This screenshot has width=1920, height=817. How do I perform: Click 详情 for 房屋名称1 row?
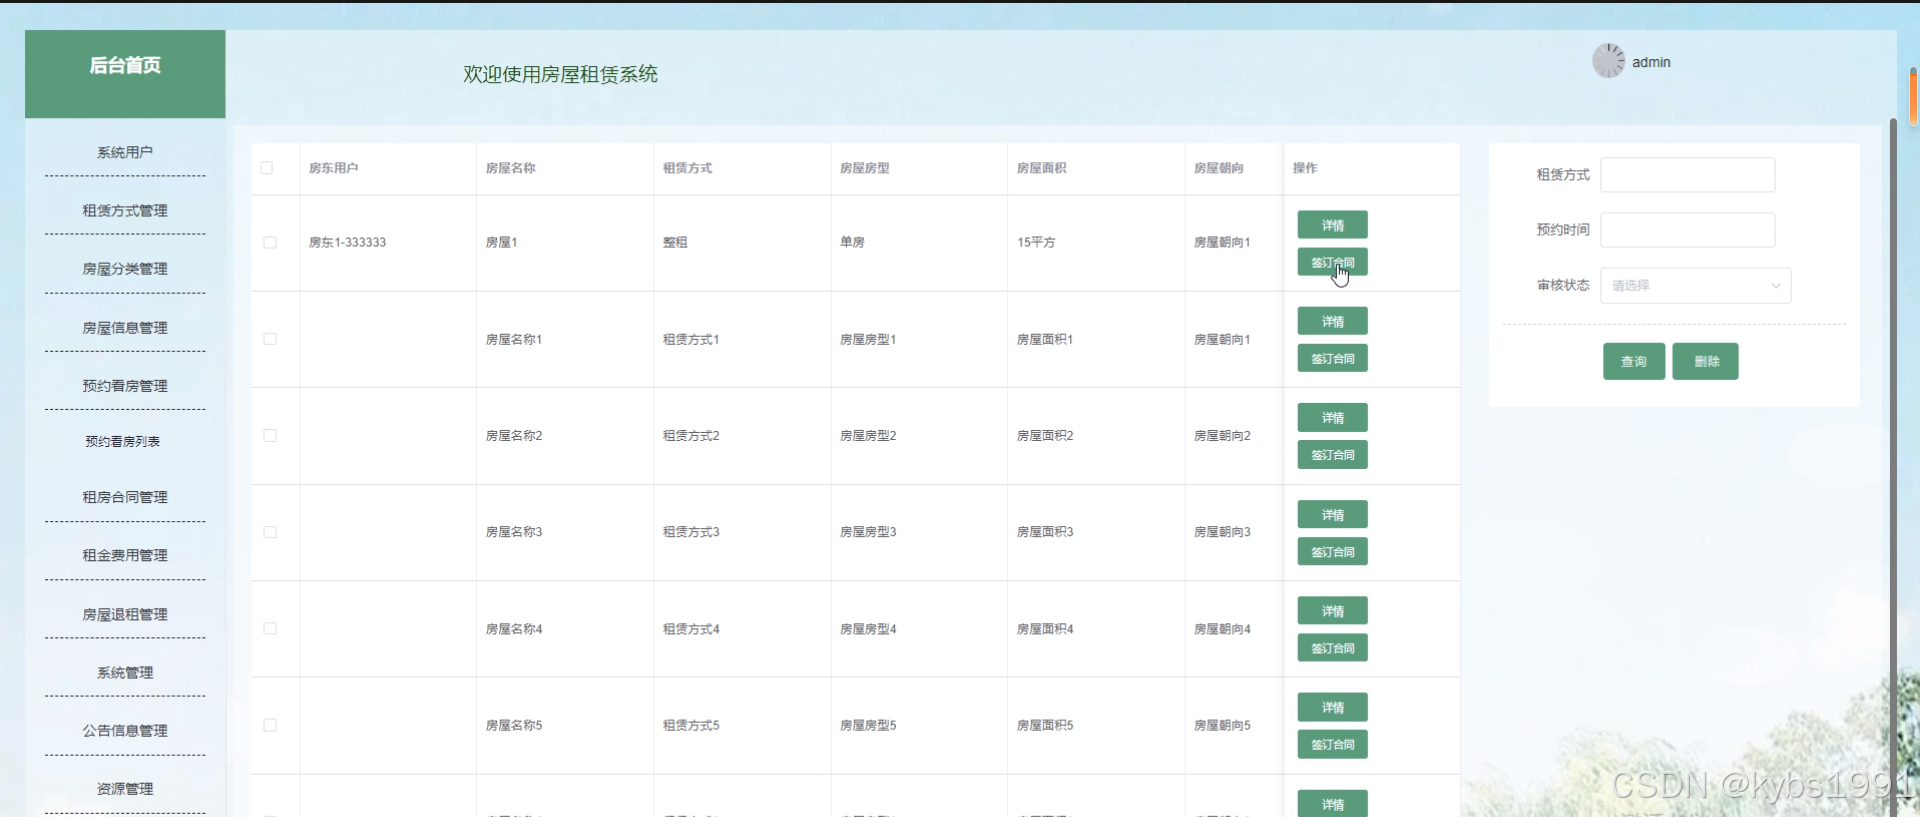click(1332, 321)
